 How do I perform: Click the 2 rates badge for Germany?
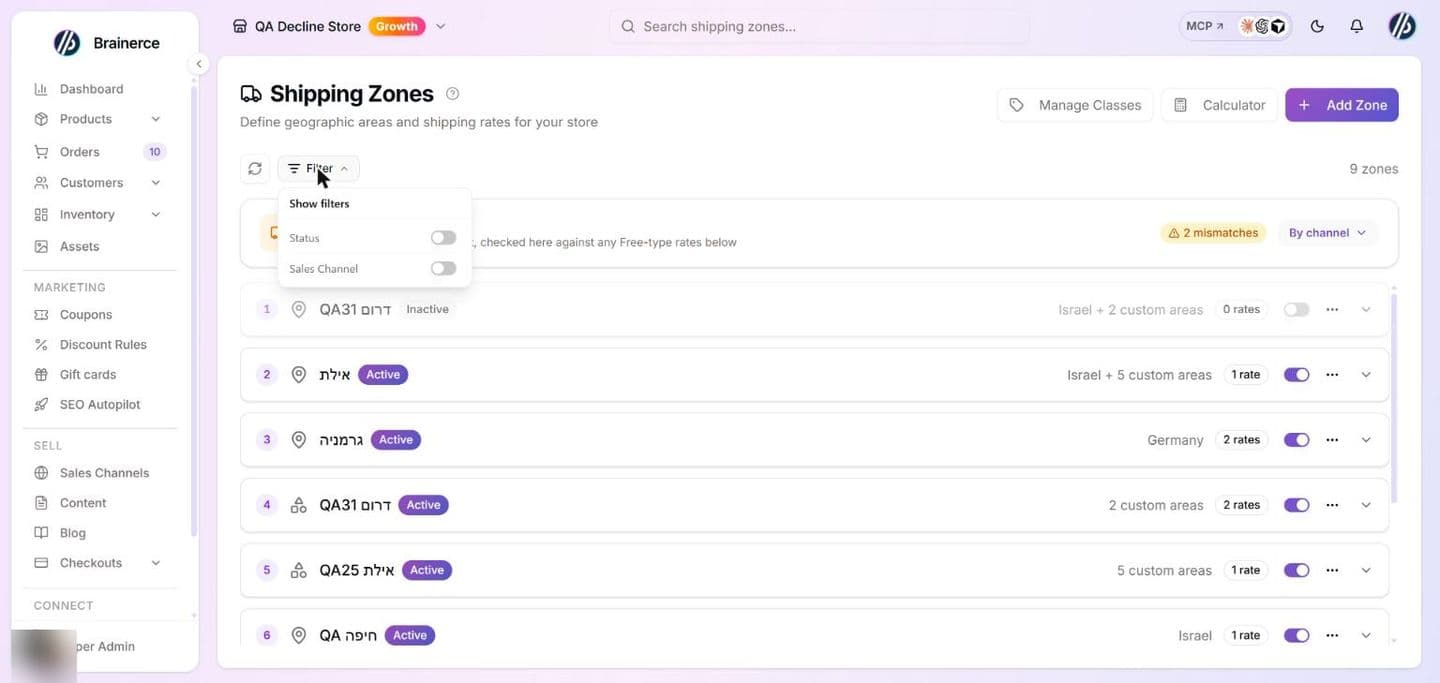(1241, 440)
